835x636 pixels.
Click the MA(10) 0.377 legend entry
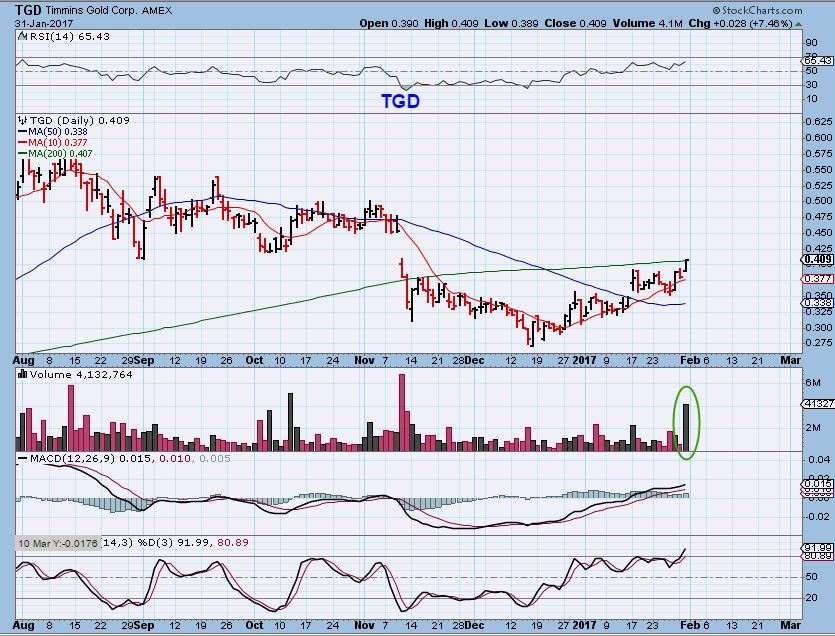coord(58,142)
